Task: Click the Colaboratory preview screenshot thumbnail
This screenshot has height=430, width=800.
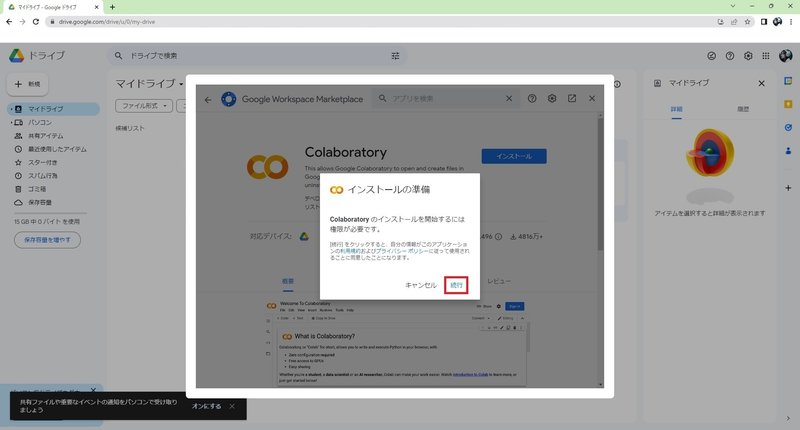Action: pyautogui.click(x=396, y=343)
